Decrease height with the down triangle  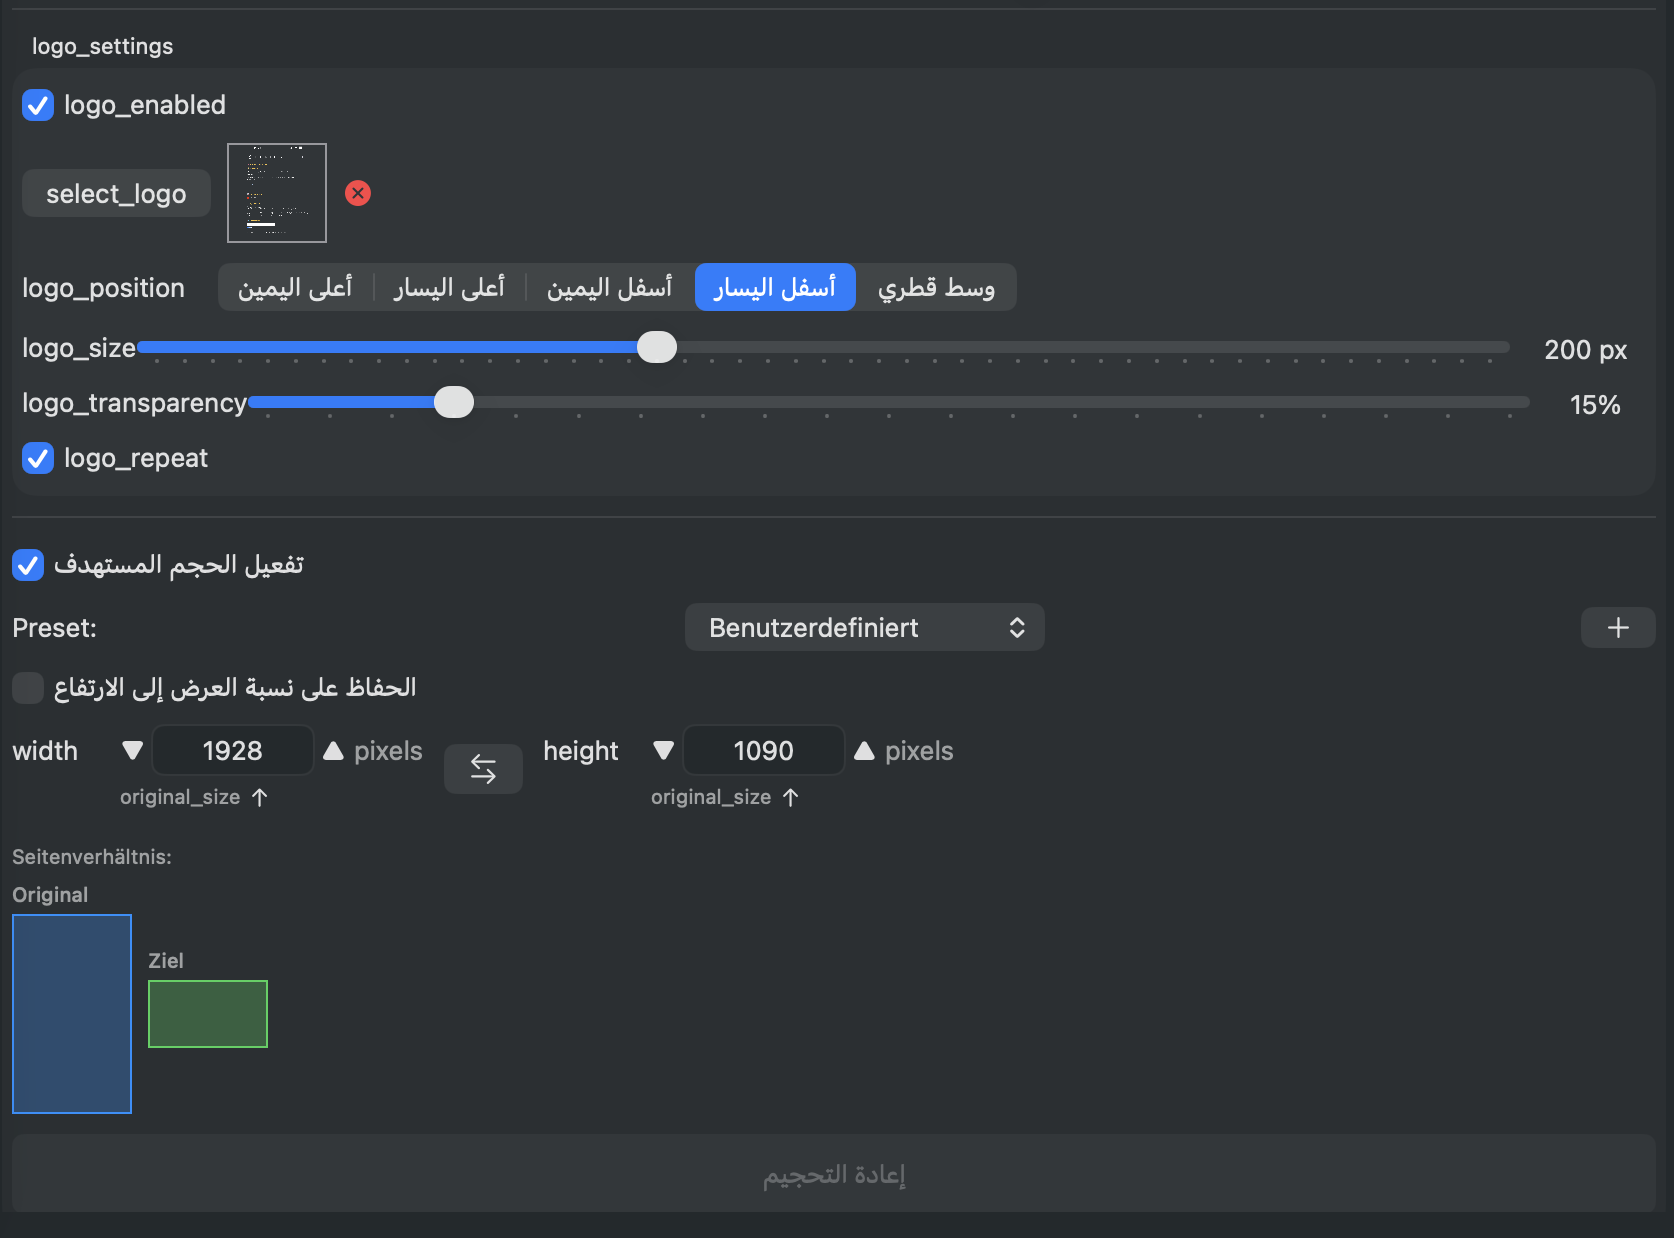click(x=663, y=751)
